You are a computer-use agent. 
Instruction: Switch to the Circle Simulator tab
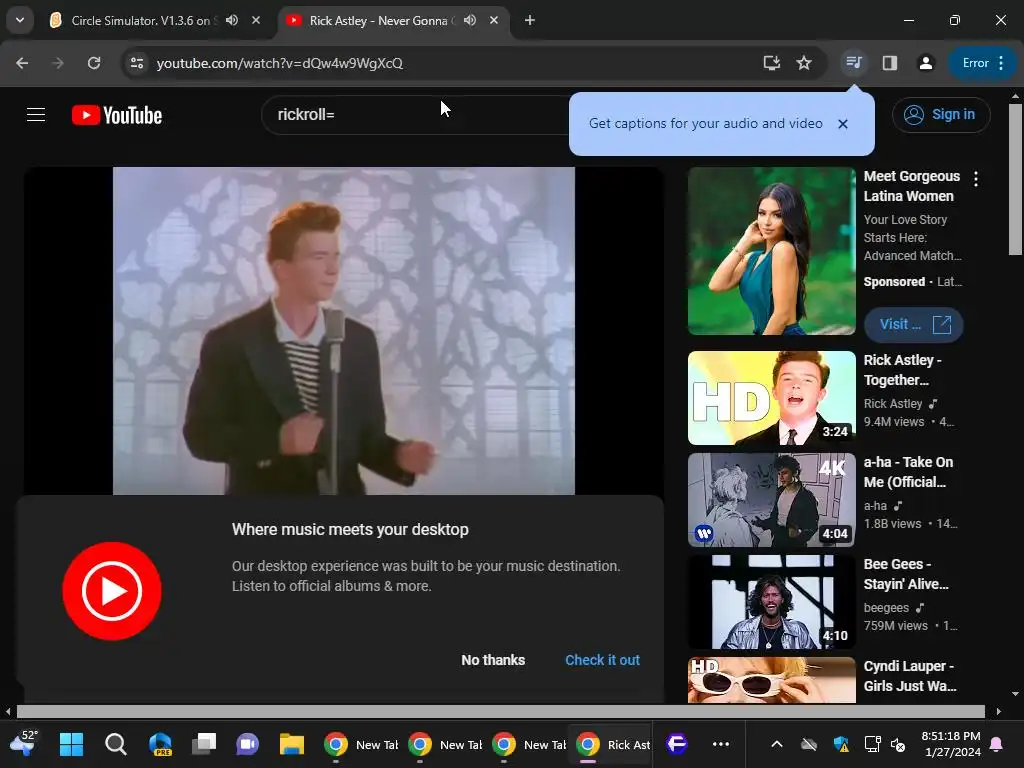click(x=134, y=20)
